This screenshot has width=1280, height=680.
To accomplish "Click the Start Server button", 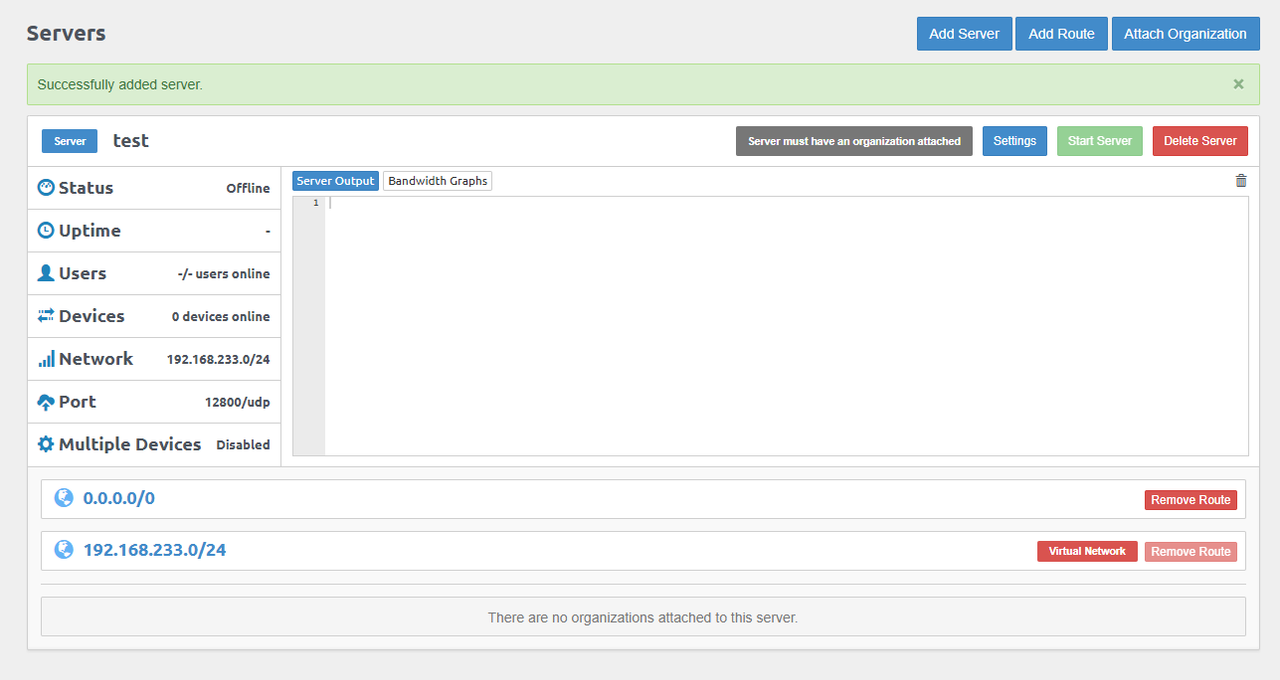I will [x=1100, y=141].
